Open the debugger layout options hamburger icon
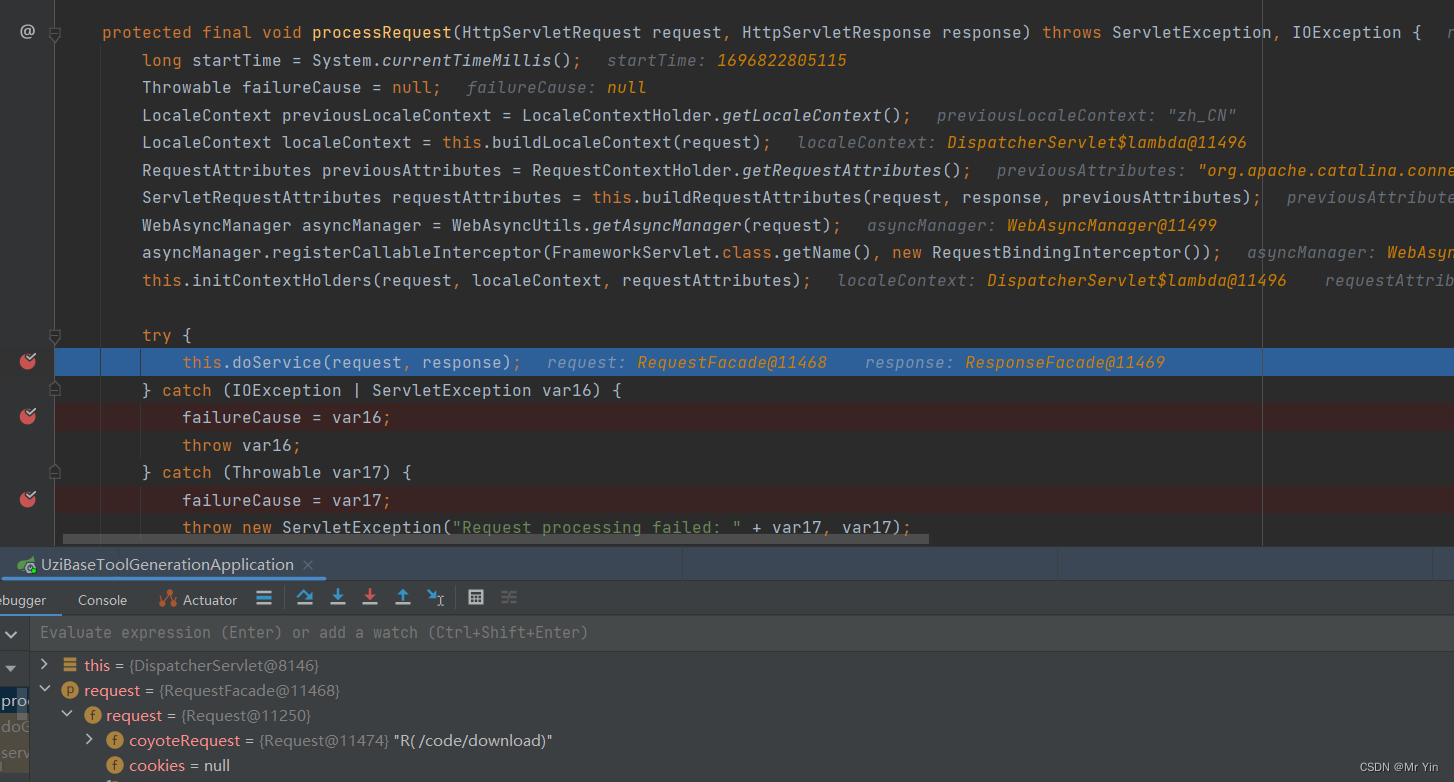The image size is (1454, 782). pyautogui.click(x=264, y=597)
